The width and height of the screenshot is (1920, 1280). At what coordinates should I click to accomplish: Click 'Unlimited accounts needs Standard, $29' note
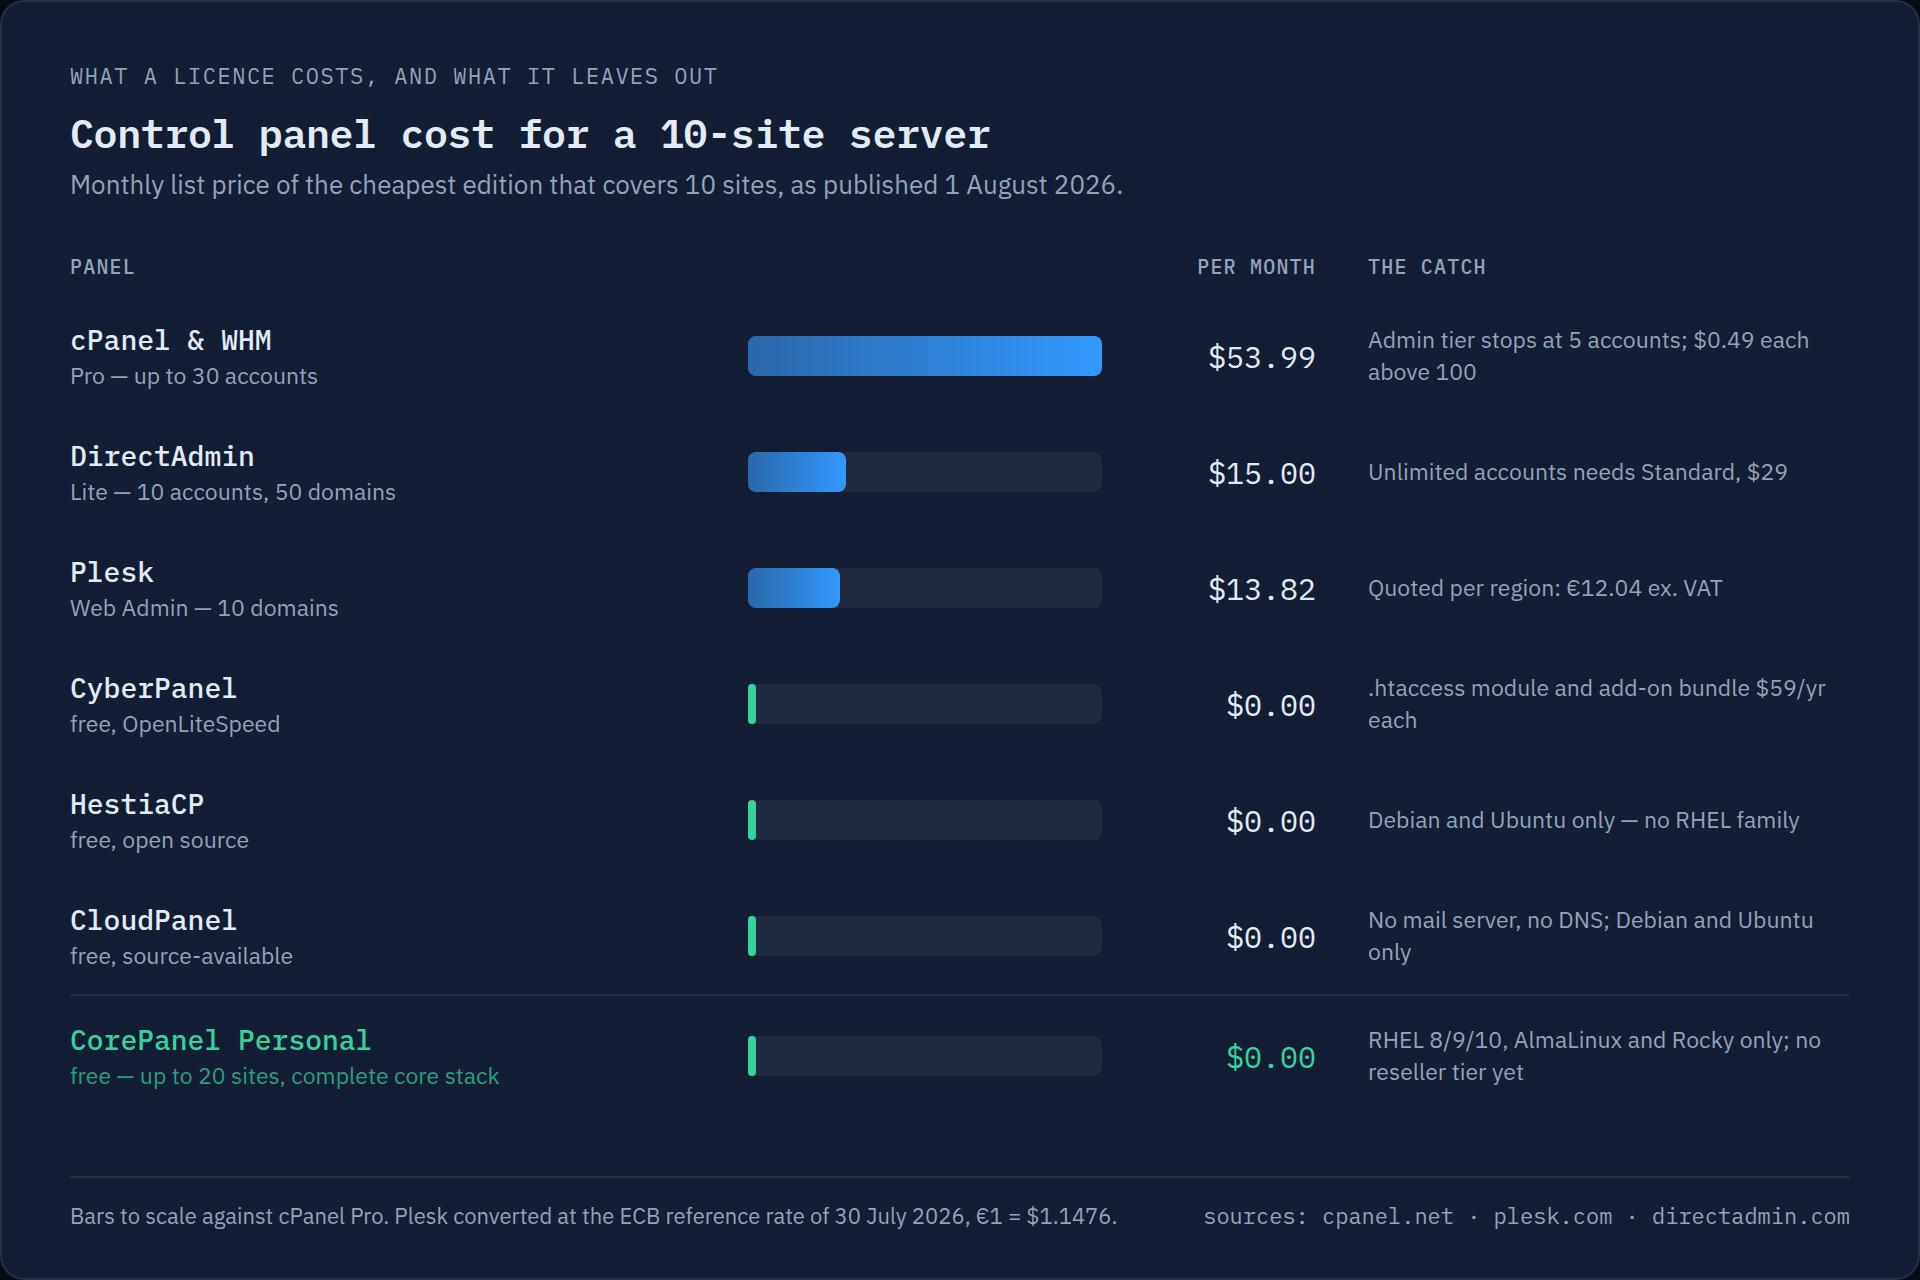click(1577, 472)
